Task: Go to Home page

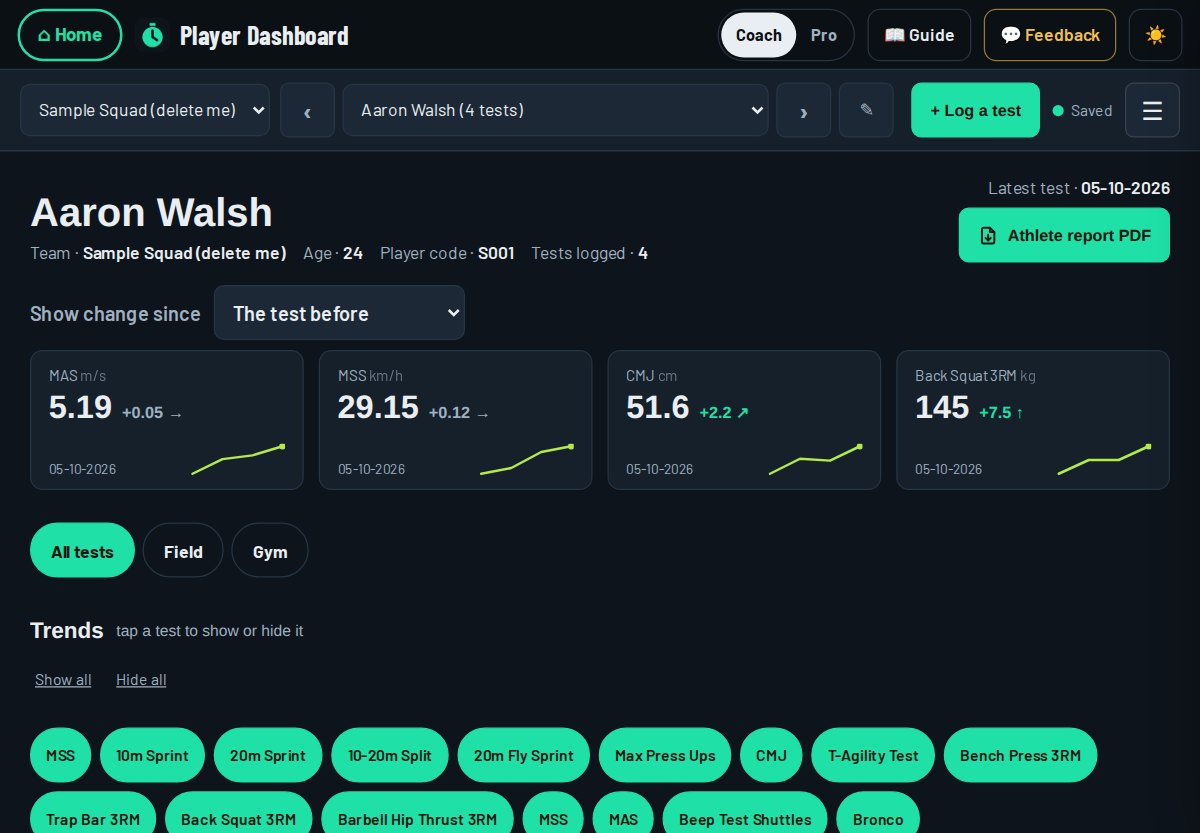Action: (x=70, y=35)
